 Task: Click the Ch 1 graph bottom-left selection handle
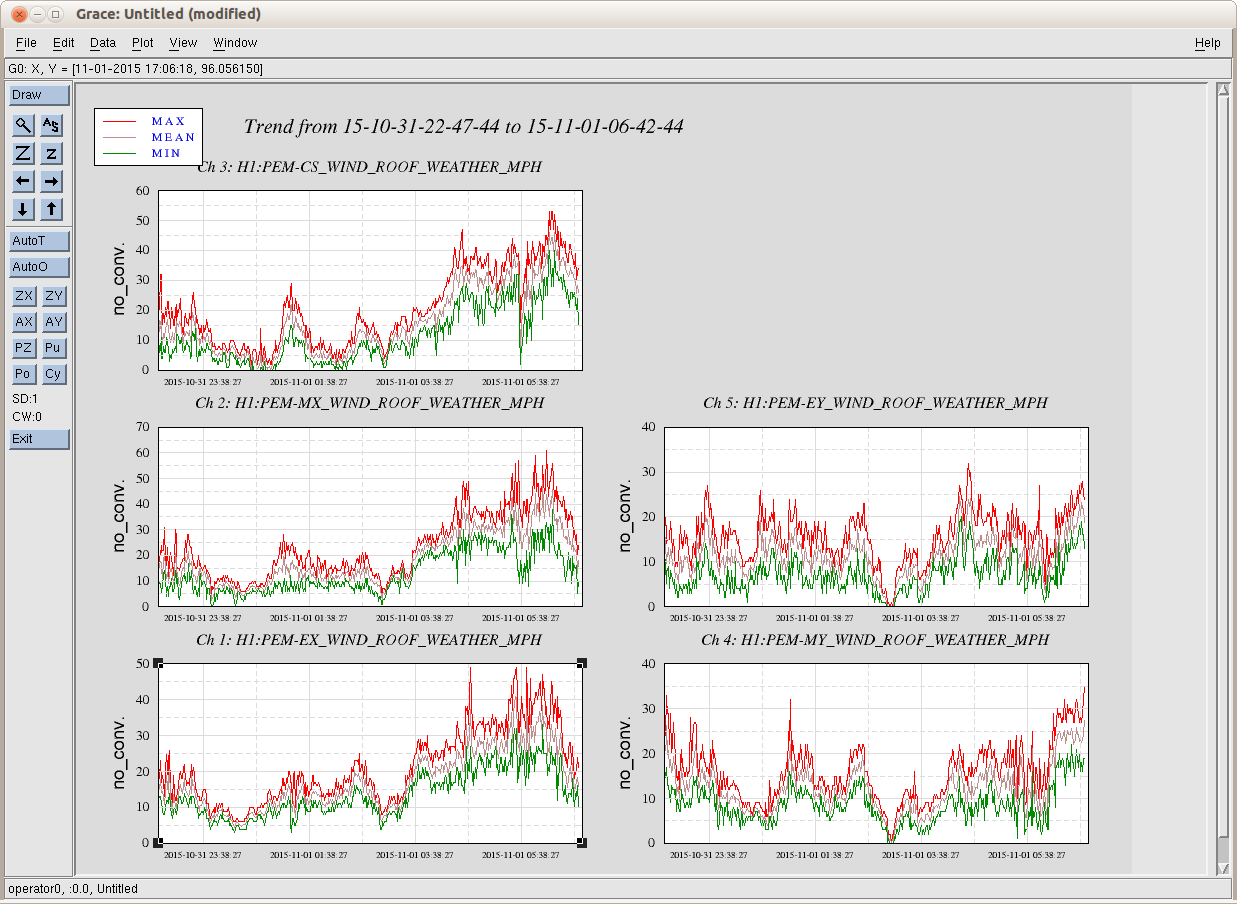159,843
